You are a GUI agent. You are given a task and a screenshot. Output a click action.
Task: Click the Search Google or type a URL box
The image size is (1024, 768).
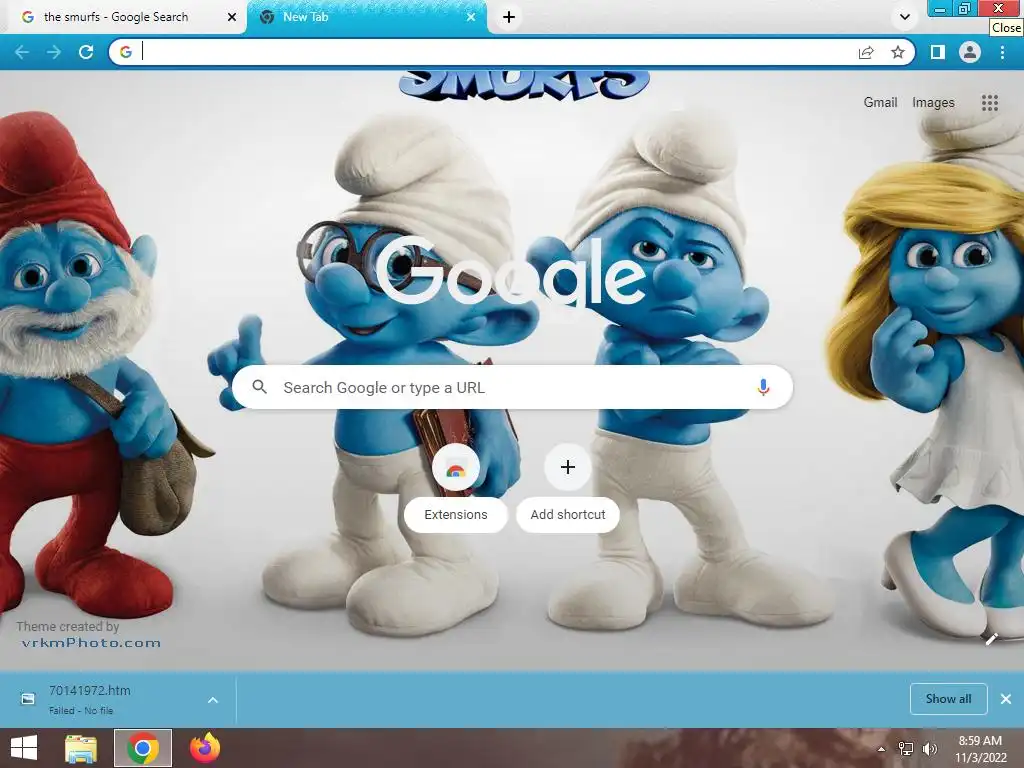click(513, 387)
